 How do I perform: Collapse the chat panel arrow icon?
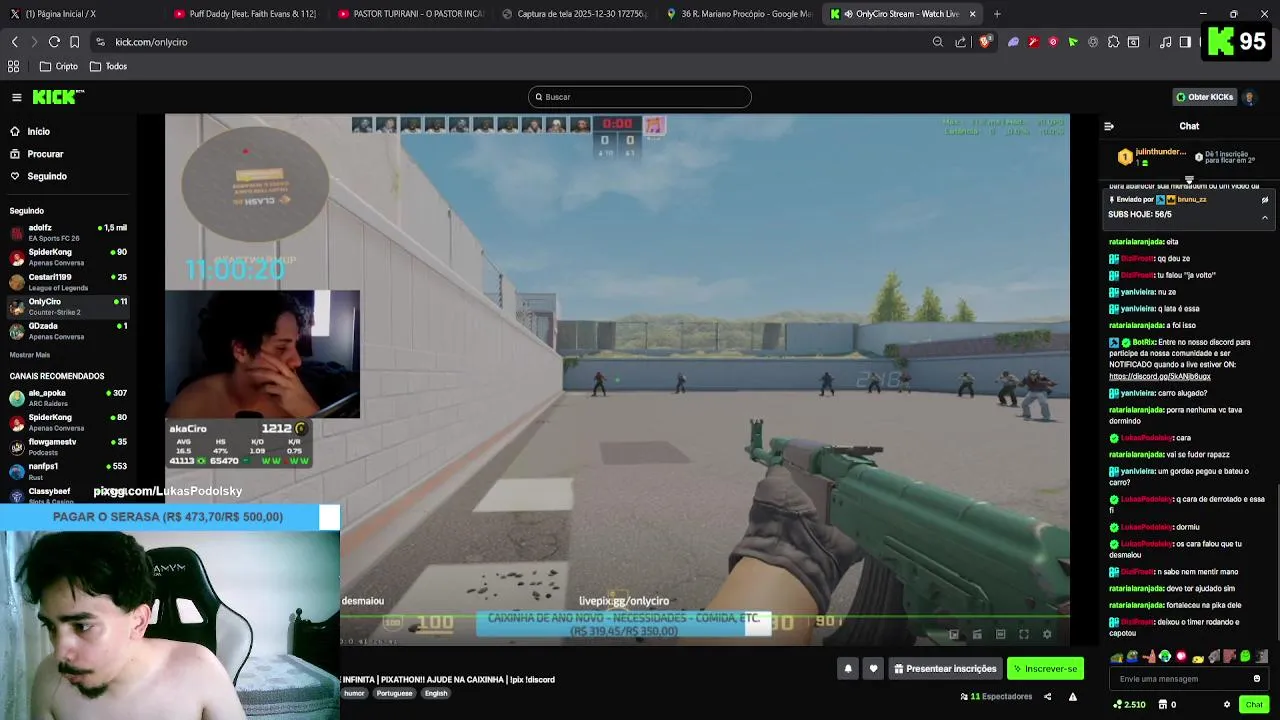(x=1108, y=126)
